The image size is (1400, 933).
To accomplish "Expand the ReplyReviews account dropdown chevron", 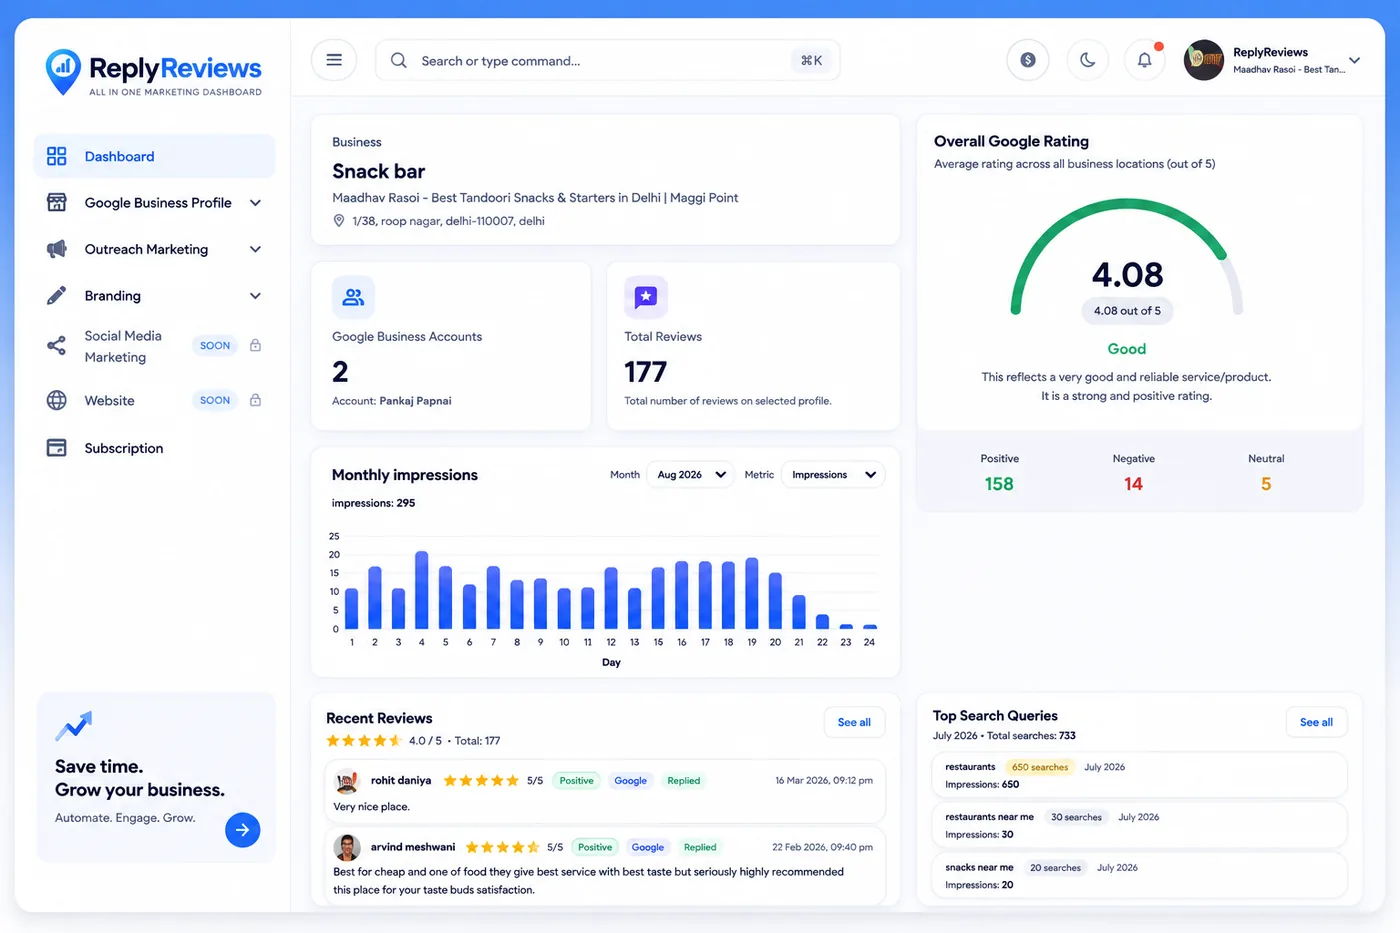I will click(1354, 60).
